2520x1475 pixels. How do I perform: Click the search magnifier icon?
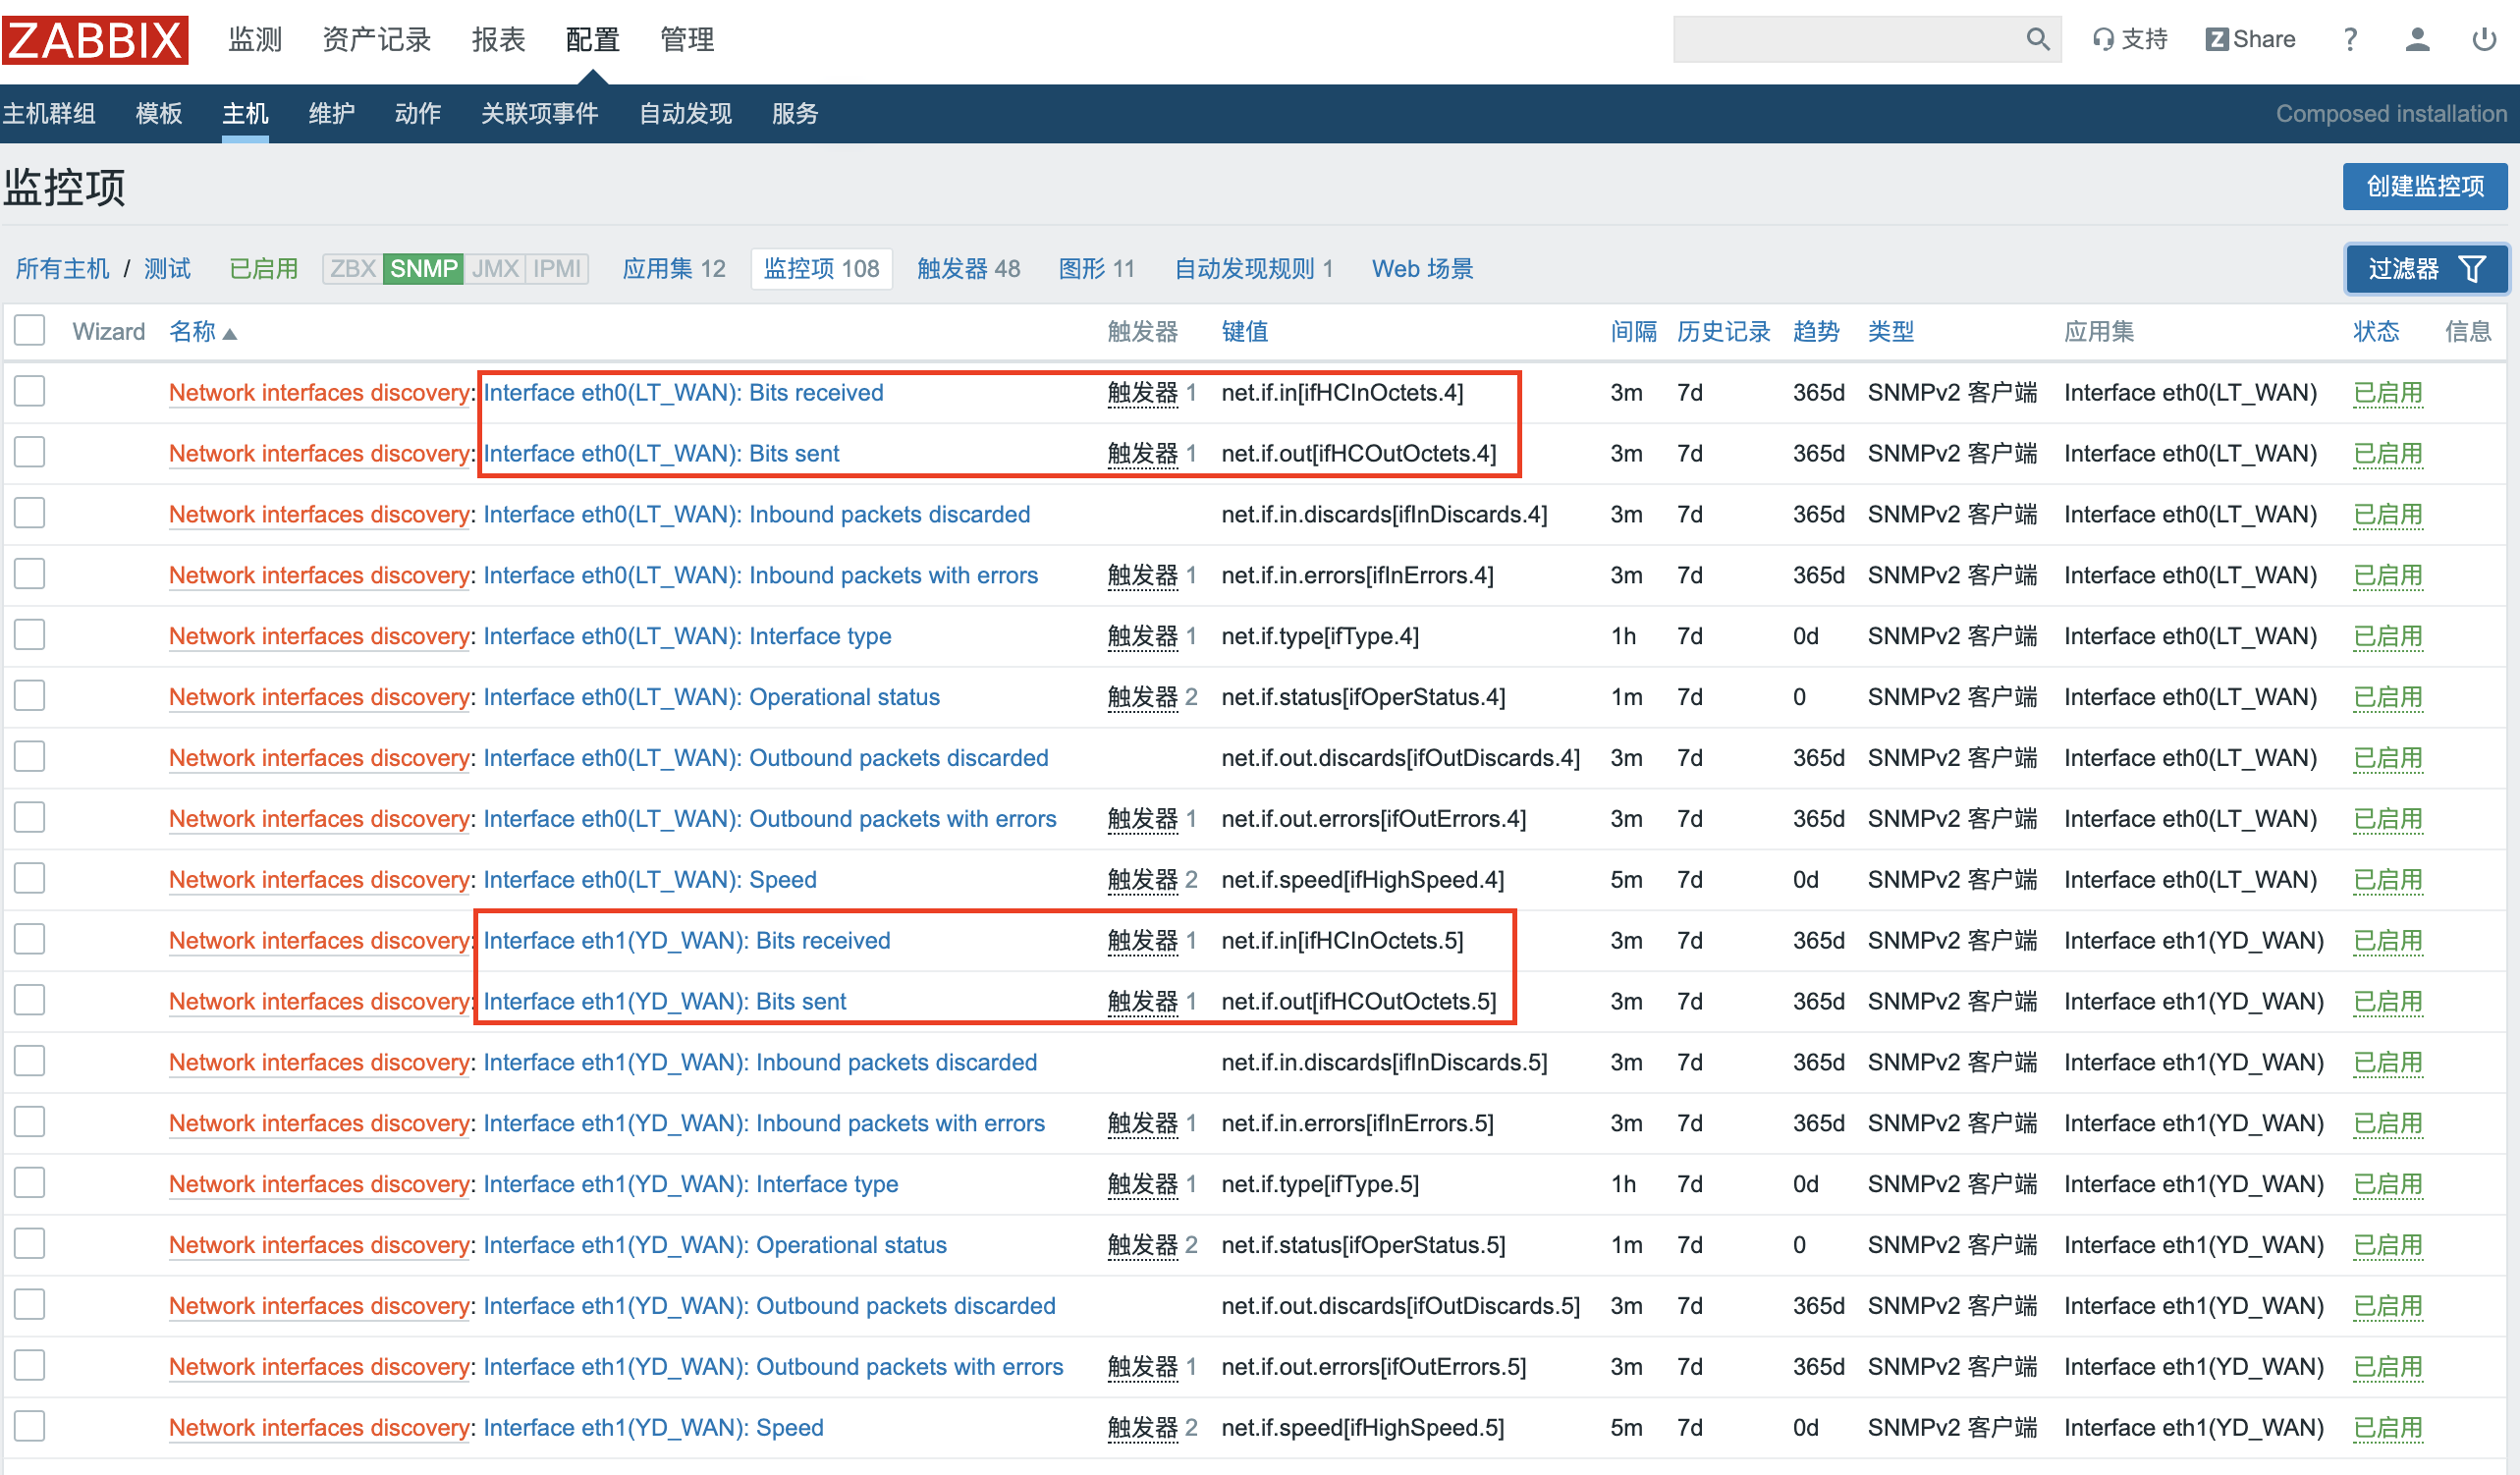tap(2037, 40)
